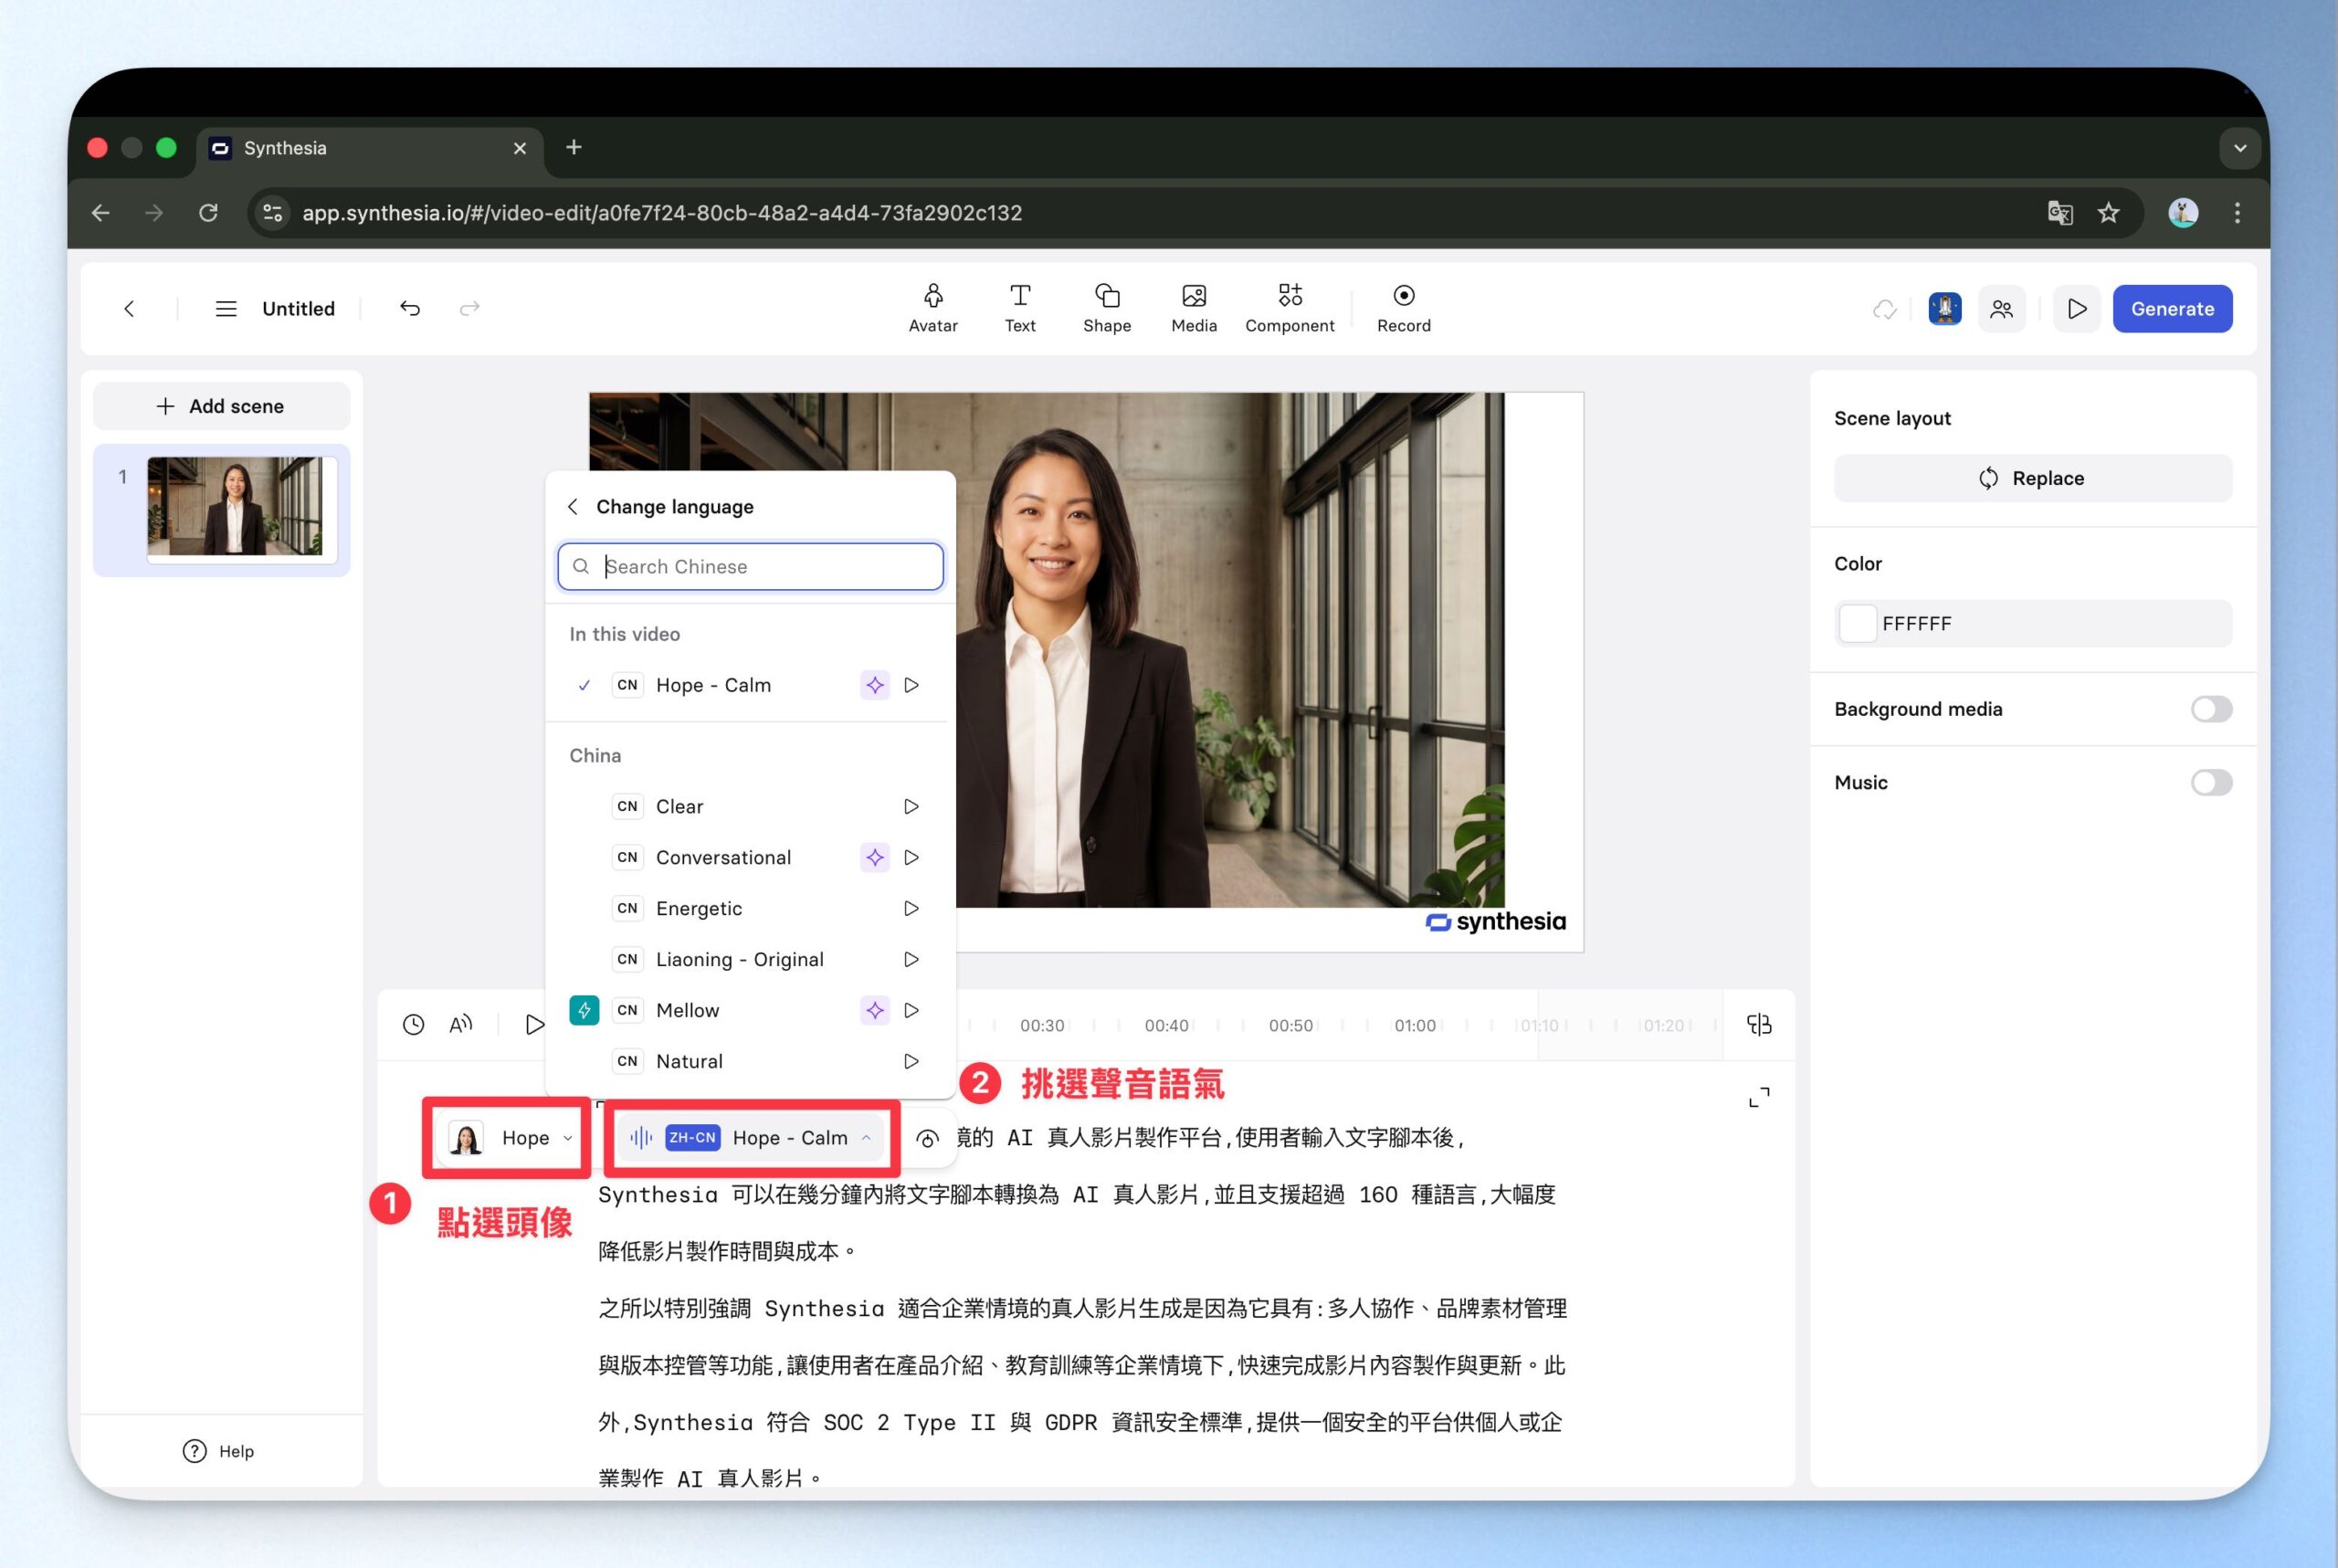The height and width of the screenshot is (1568, 2338).
Task: Turn on the Music toggle
Action: pyautogui.click(x=2210, y=782)
